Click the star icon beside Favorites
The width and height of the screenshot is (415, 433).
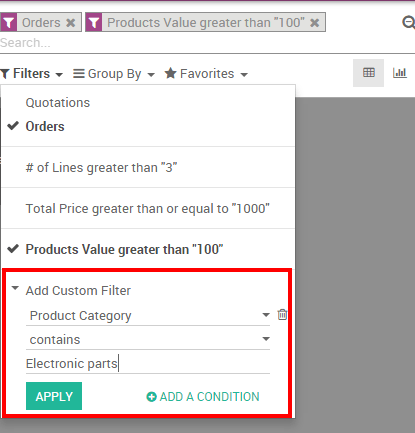pos(170,73)
